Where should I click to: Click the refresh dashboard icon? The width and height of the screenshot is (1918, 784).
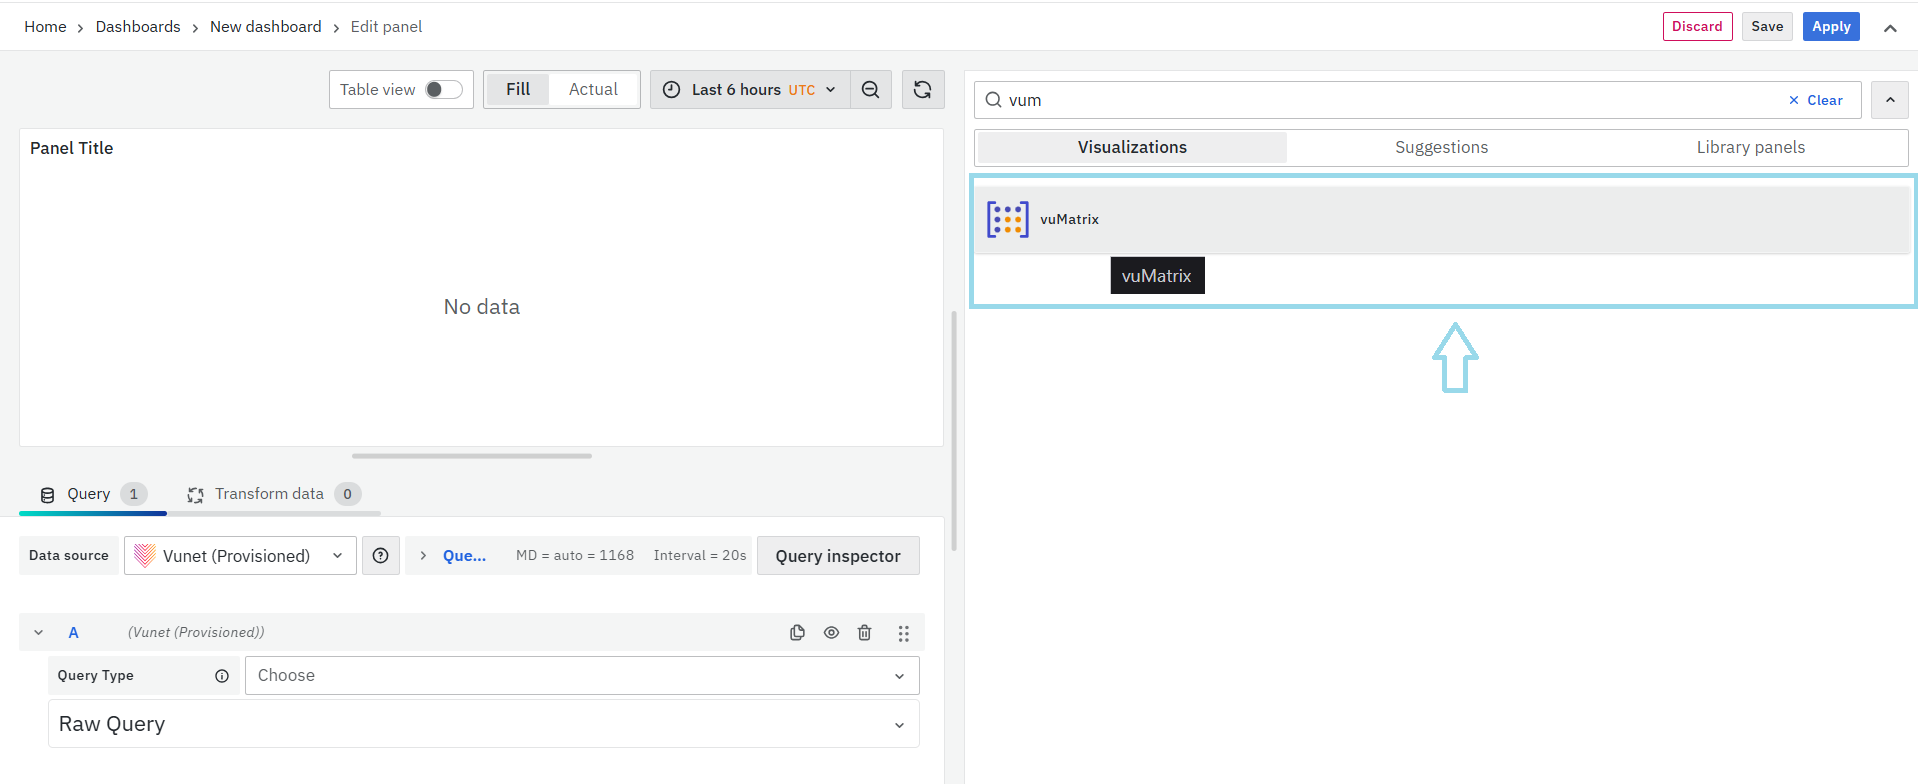922,90
